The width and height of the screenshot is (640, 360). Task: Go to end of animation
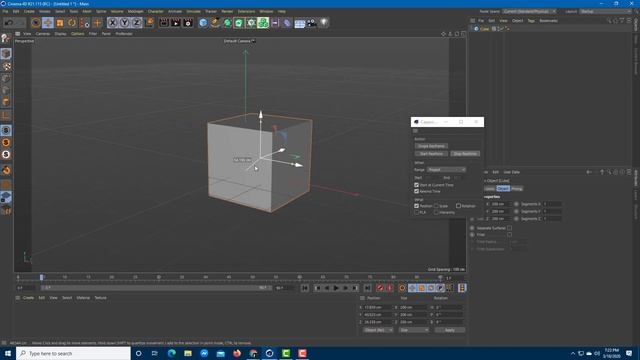(x=367, y=288)
